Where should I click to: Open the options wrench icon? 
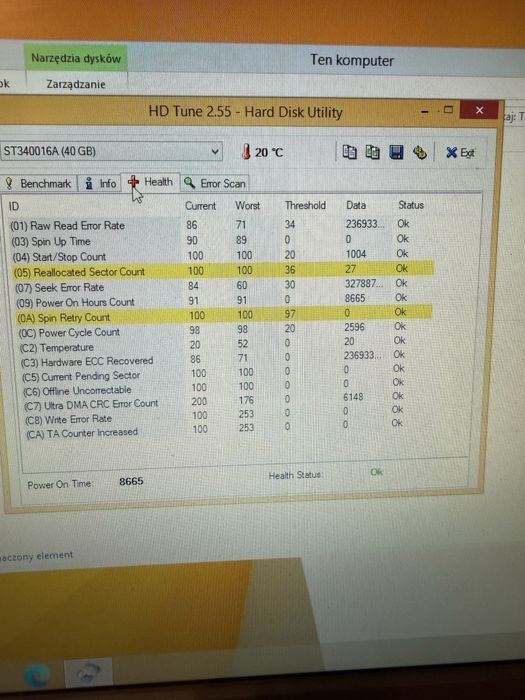[420, 152]
